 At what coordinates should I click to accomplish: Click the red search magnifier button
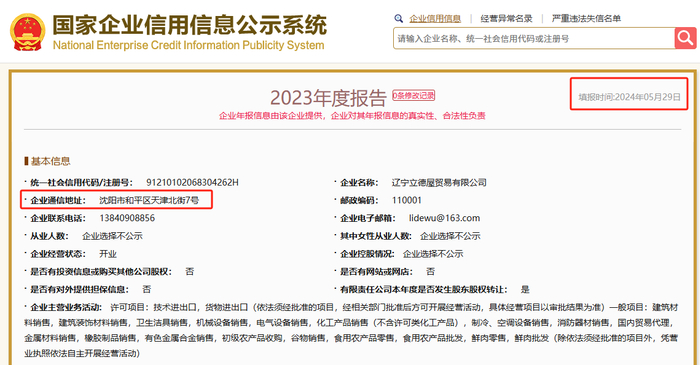[x=685, y=38]
